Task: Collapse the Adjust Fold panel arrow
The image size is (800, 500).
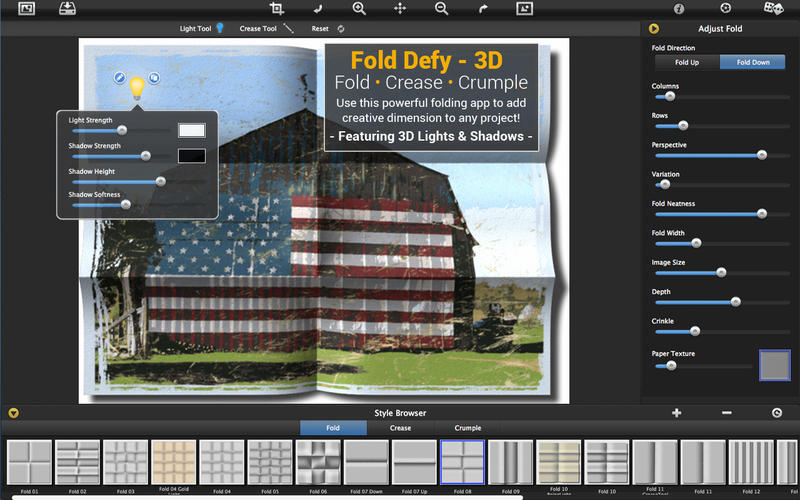Action: [x=654, y=29]
